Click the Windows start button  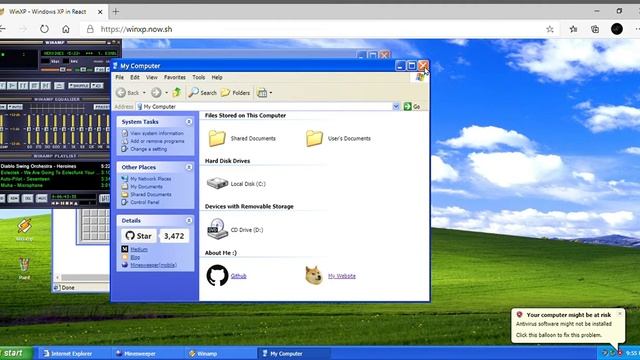pyautogui.click(x=16, y=353)
